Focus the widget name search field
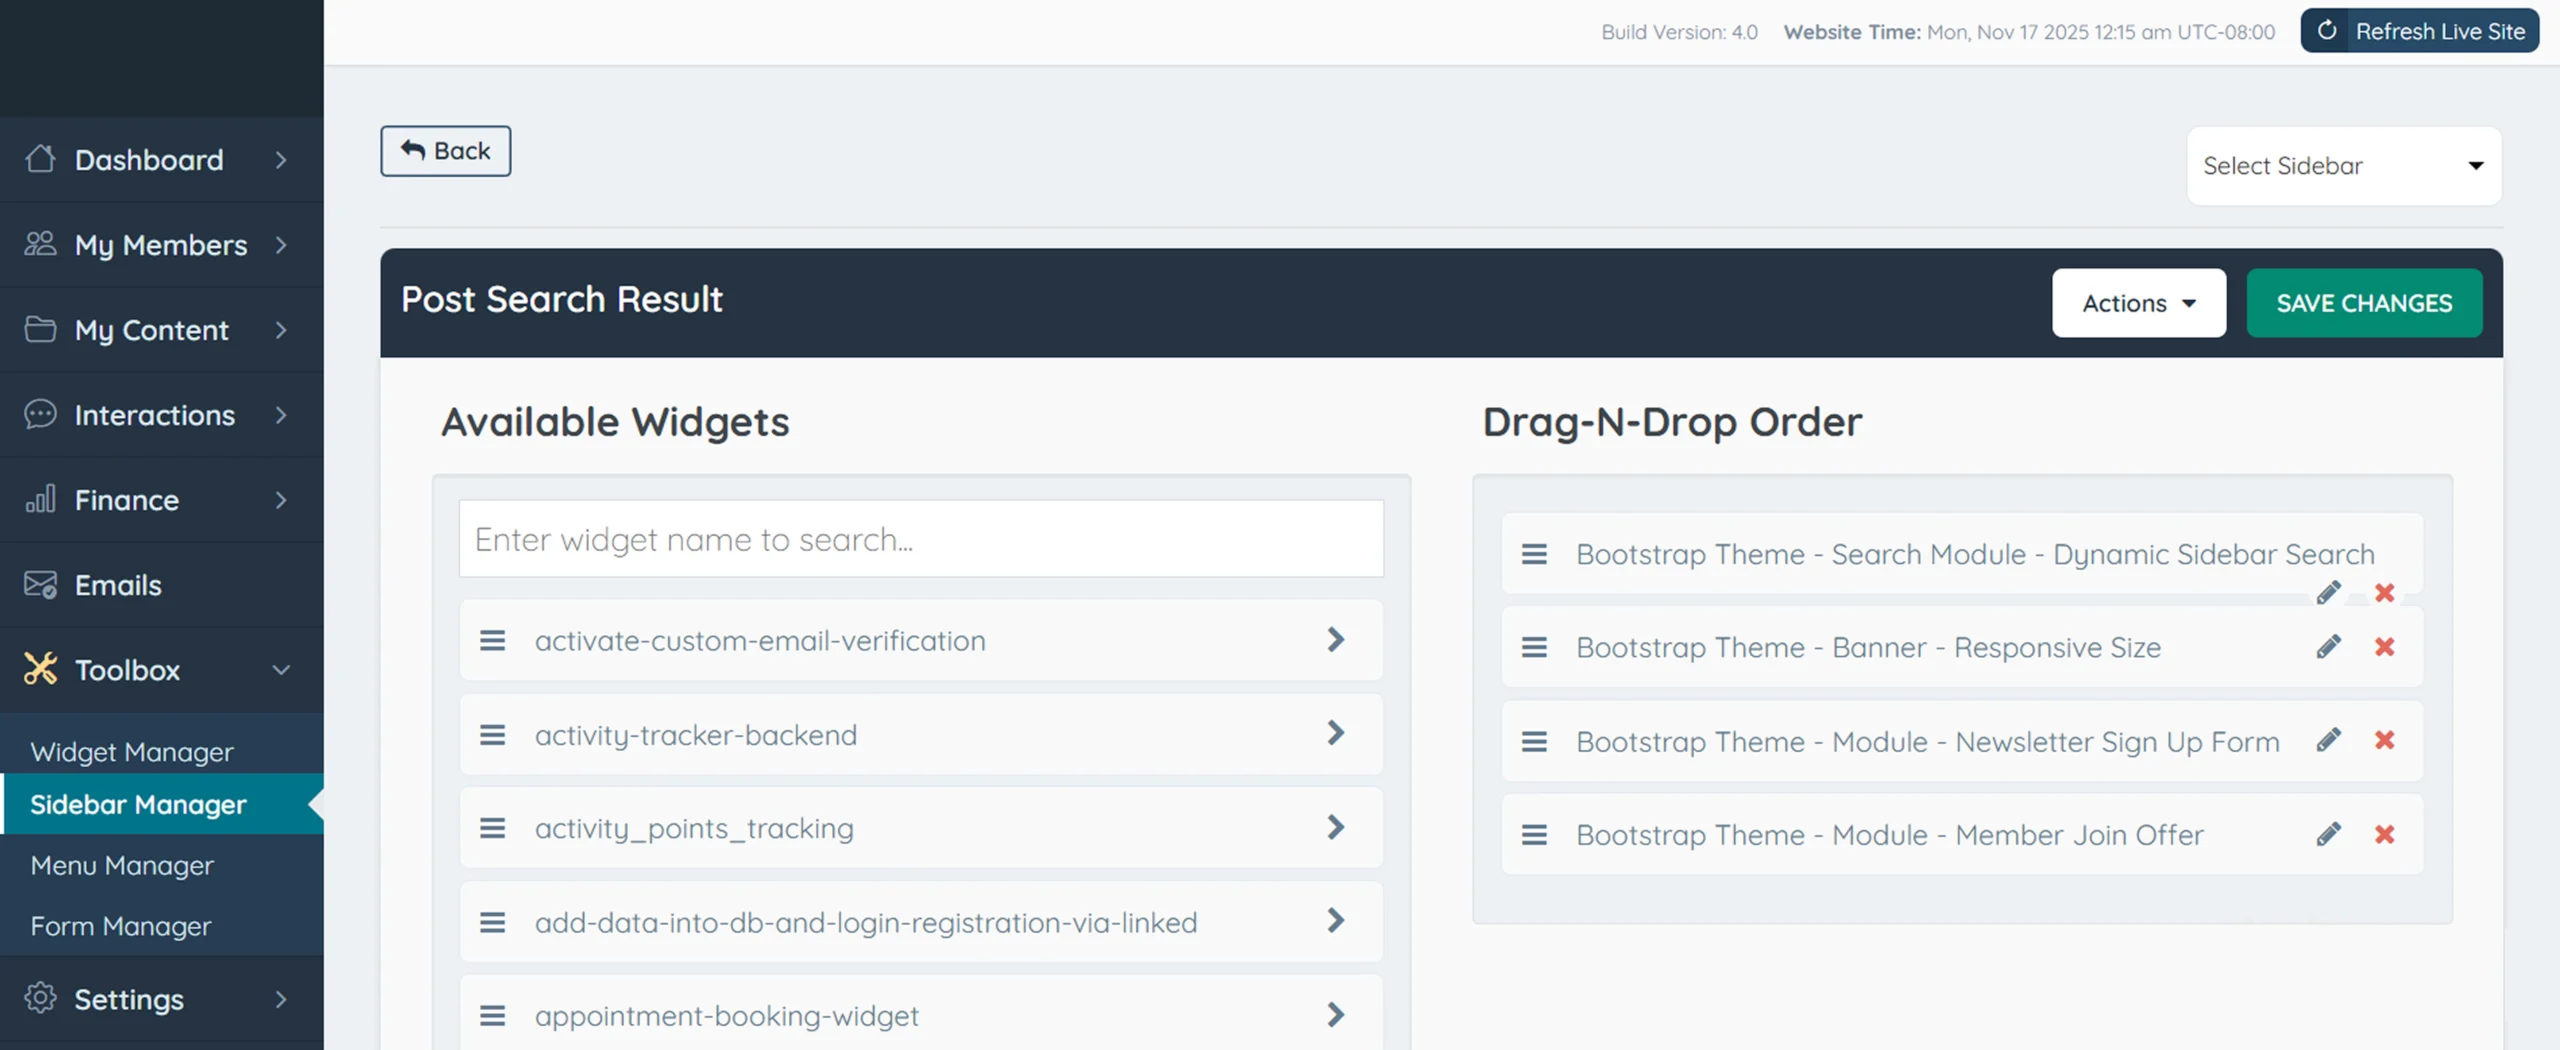2560x1050 pixels. tap(920, 540)
